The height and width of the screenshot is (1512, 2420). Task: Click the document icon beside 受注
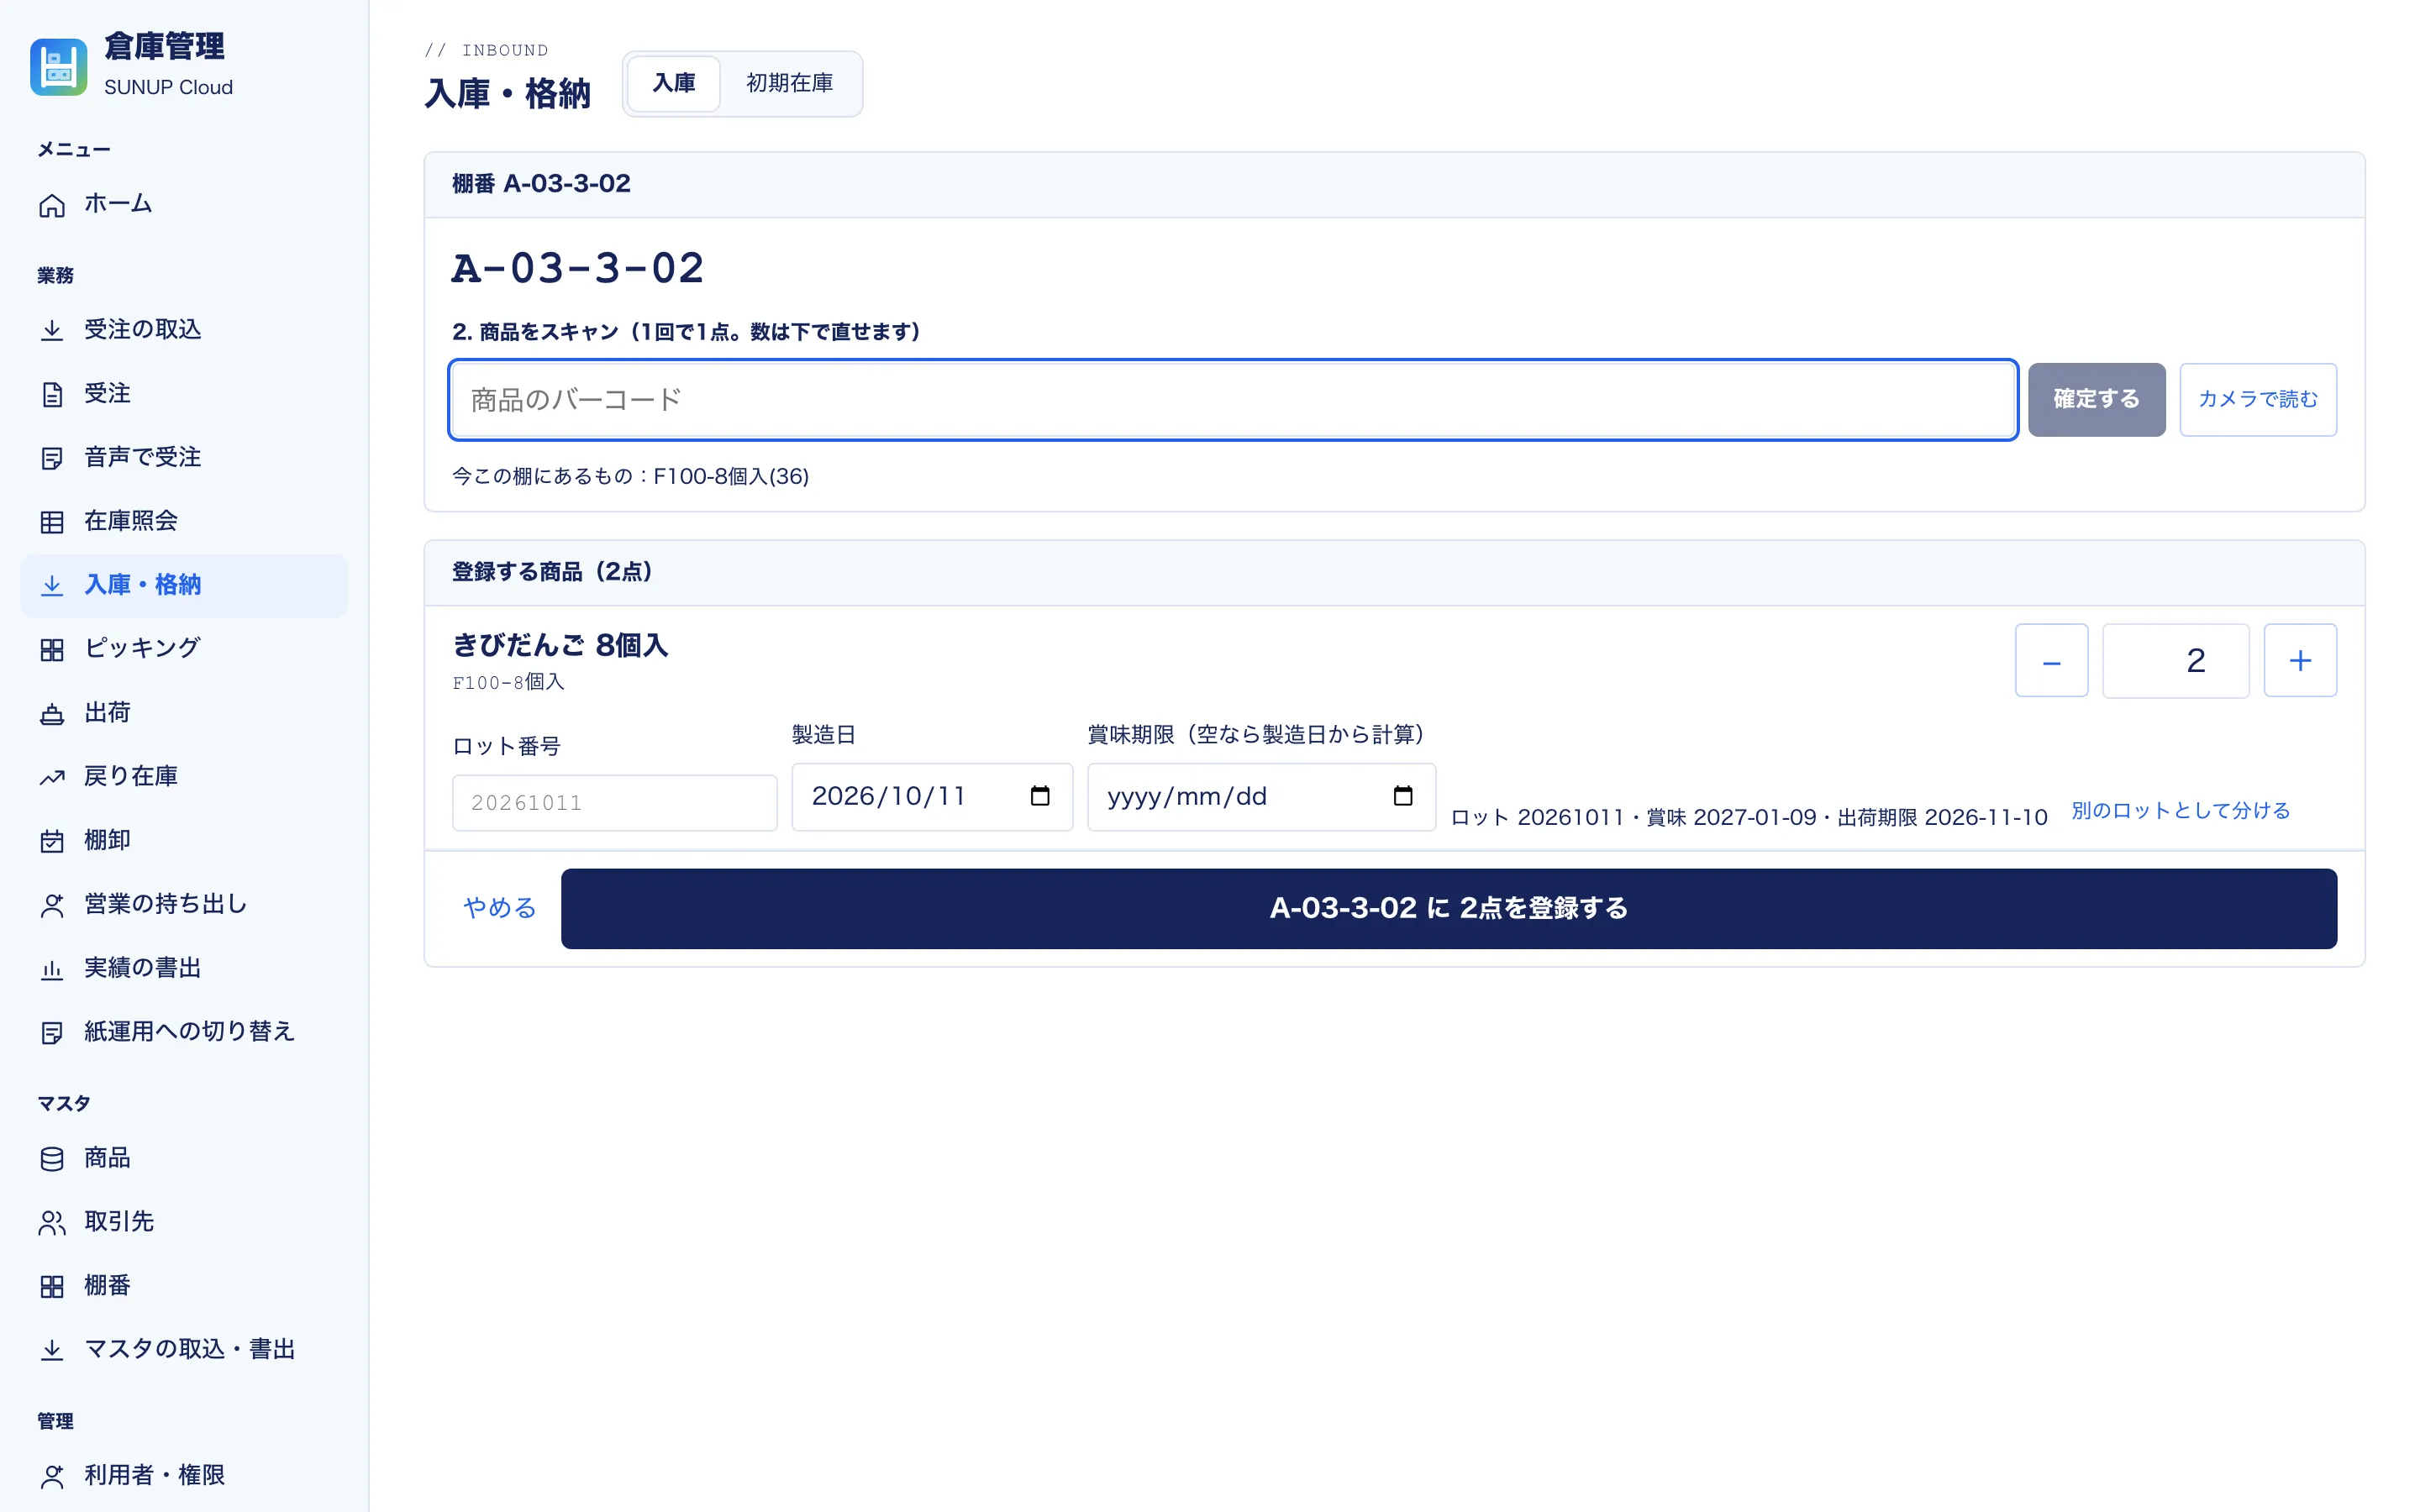(x=52, y=394)
